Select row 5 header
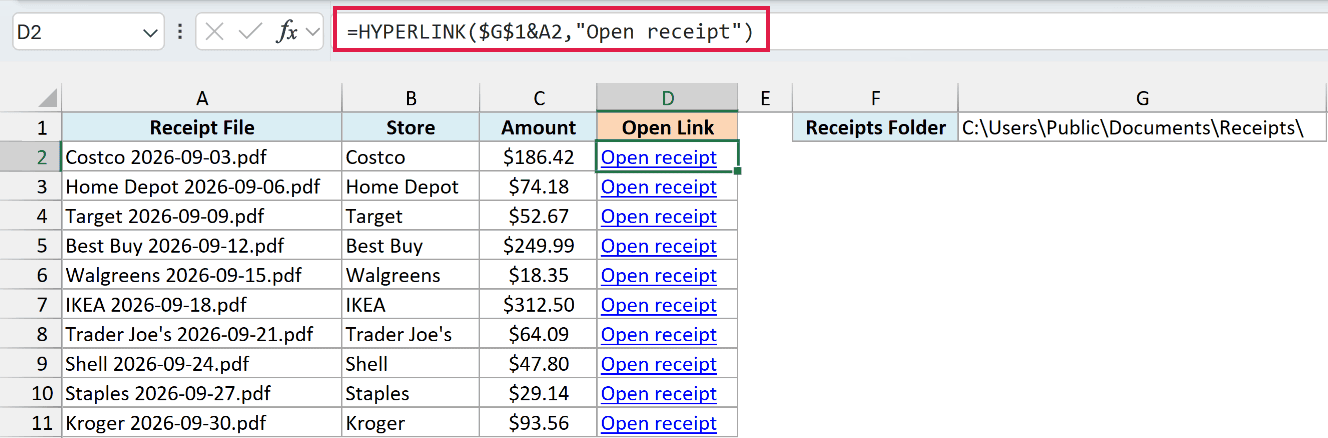The image size is (1328, 438). click(x=30, y=246)
